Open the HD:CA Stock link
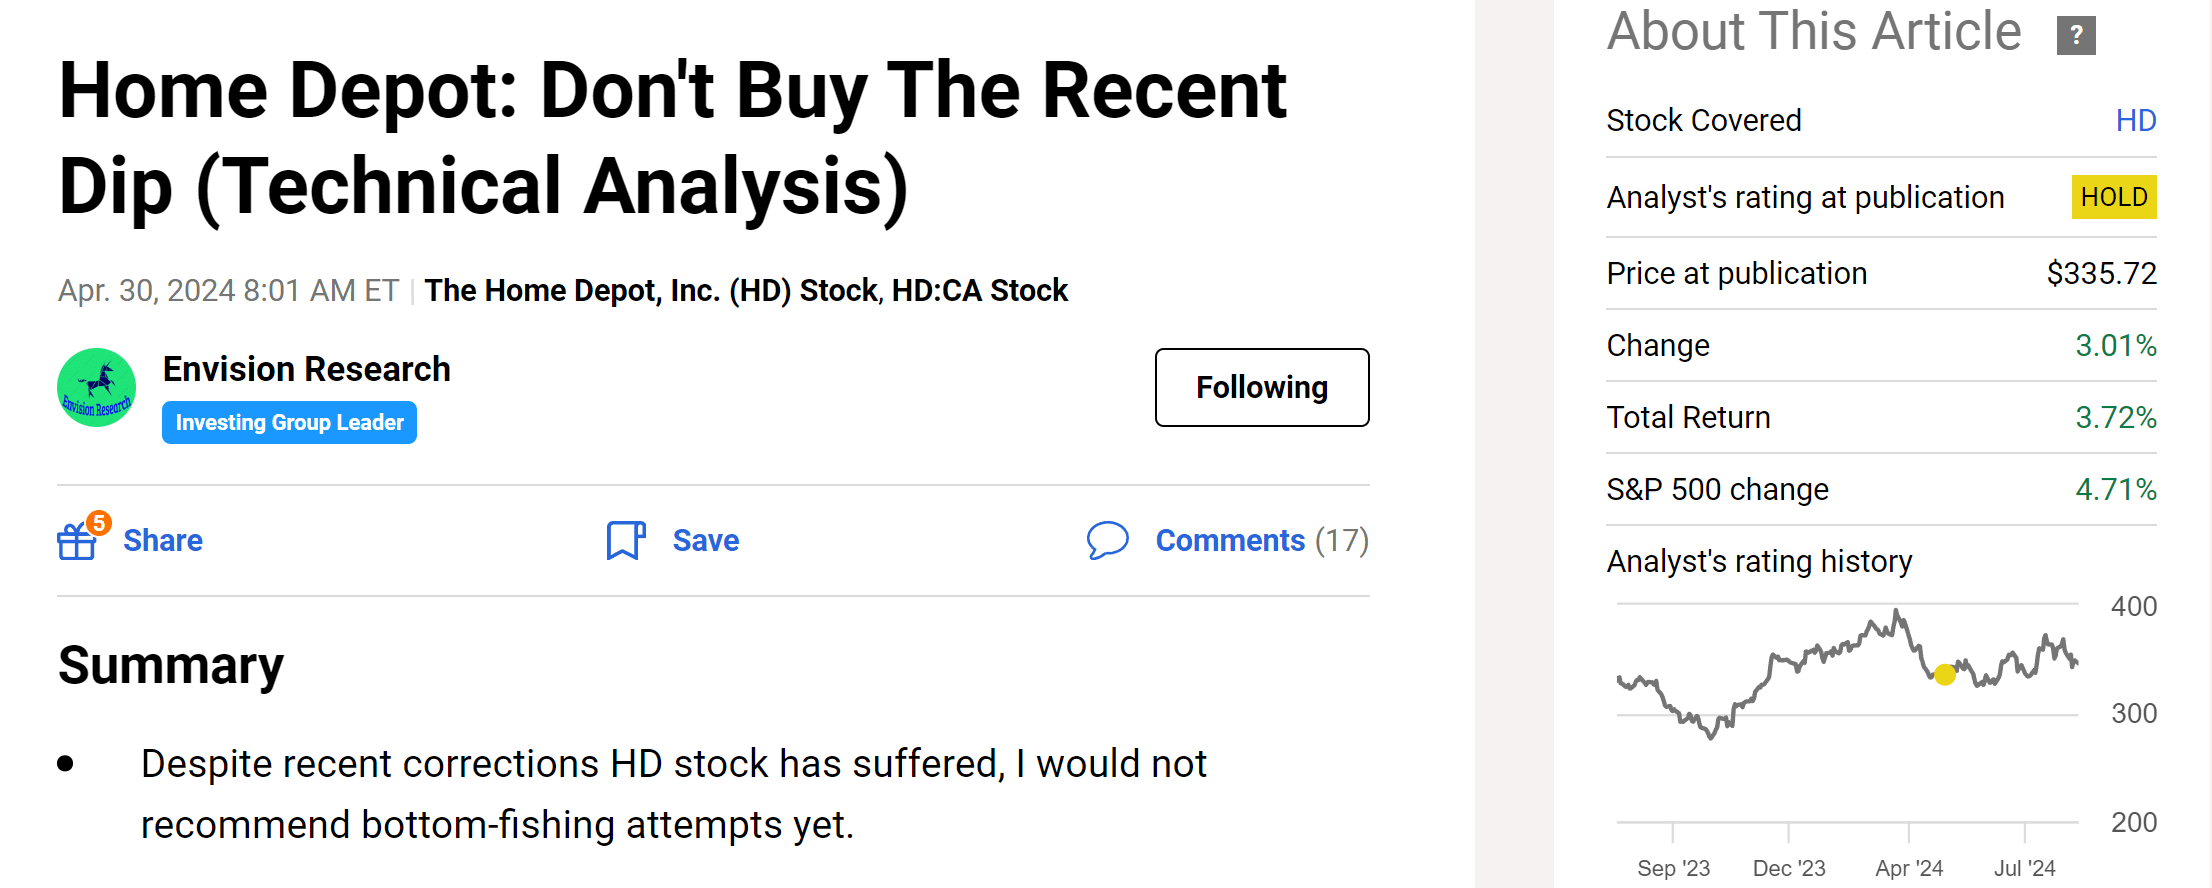This screenshot has width=2212, height=888. [x=979, y=291]
